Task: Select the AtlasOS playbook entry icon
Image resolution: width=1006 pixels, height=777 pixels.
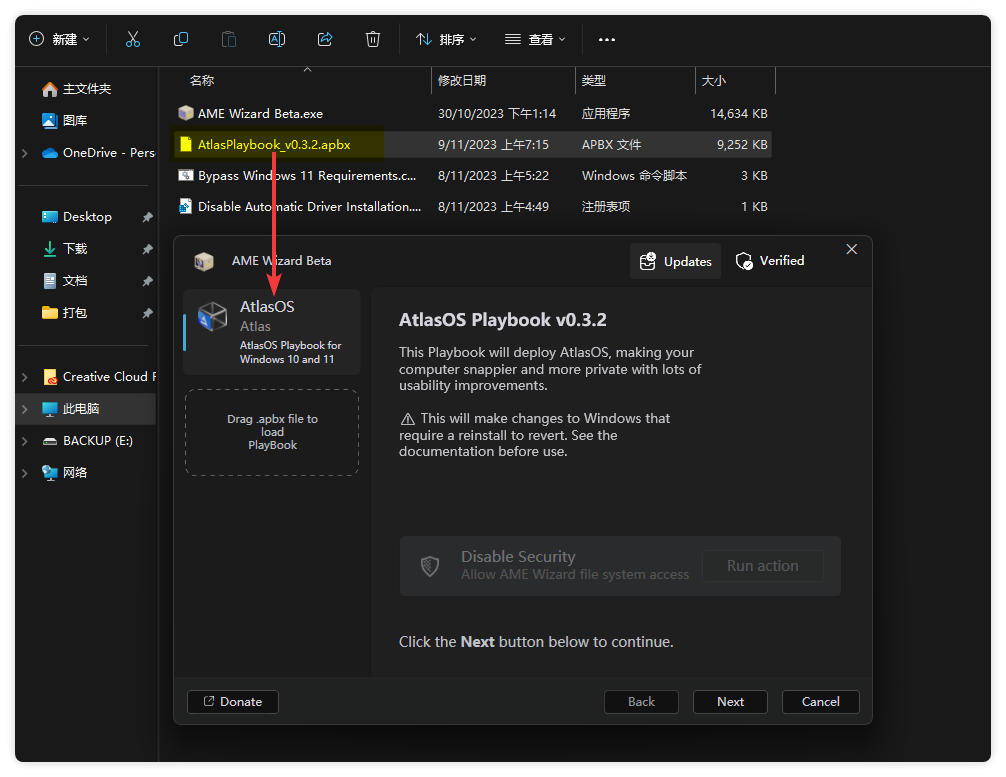Action: [212, 316]
